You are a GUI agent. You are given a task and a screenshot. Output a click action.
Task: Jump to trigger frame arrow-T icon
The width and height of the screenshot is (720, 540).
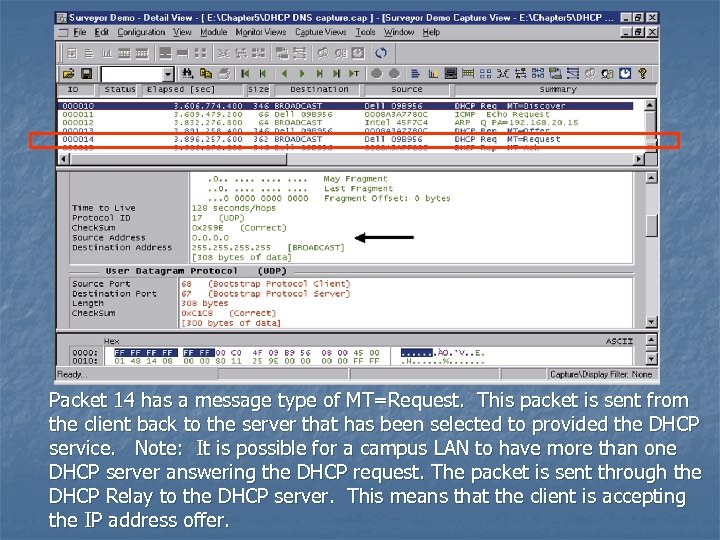point(354,73)
